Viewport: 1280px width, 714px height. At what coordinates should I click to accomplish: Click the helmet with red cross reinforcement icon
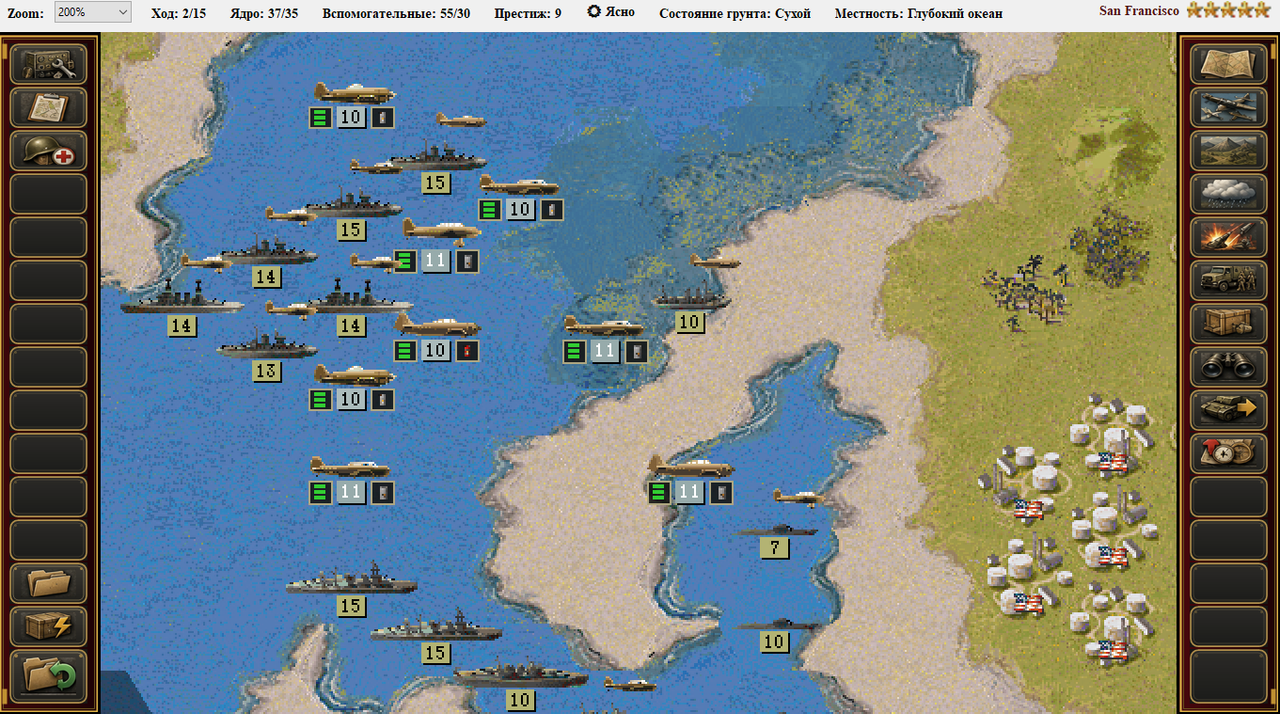[49, 151]
